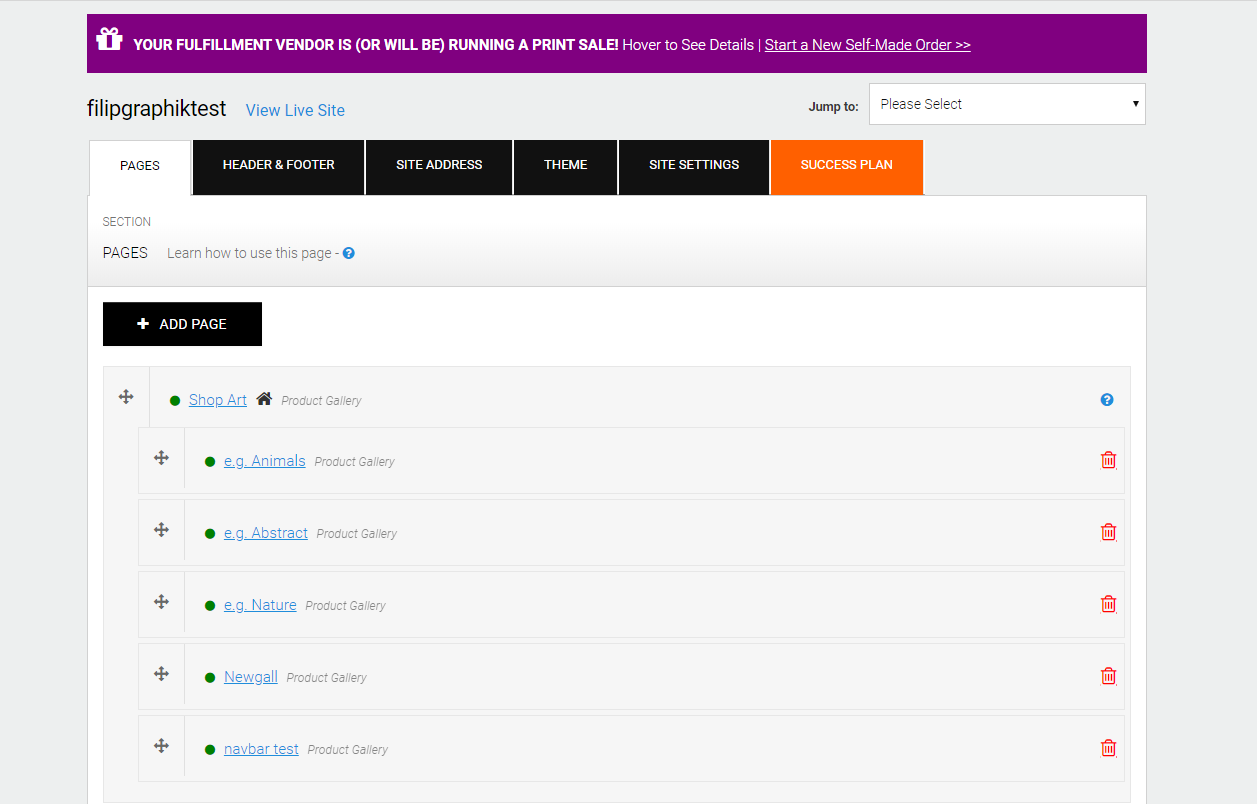
Task: Open View Live Site link
Action: (x=295, y=110)
